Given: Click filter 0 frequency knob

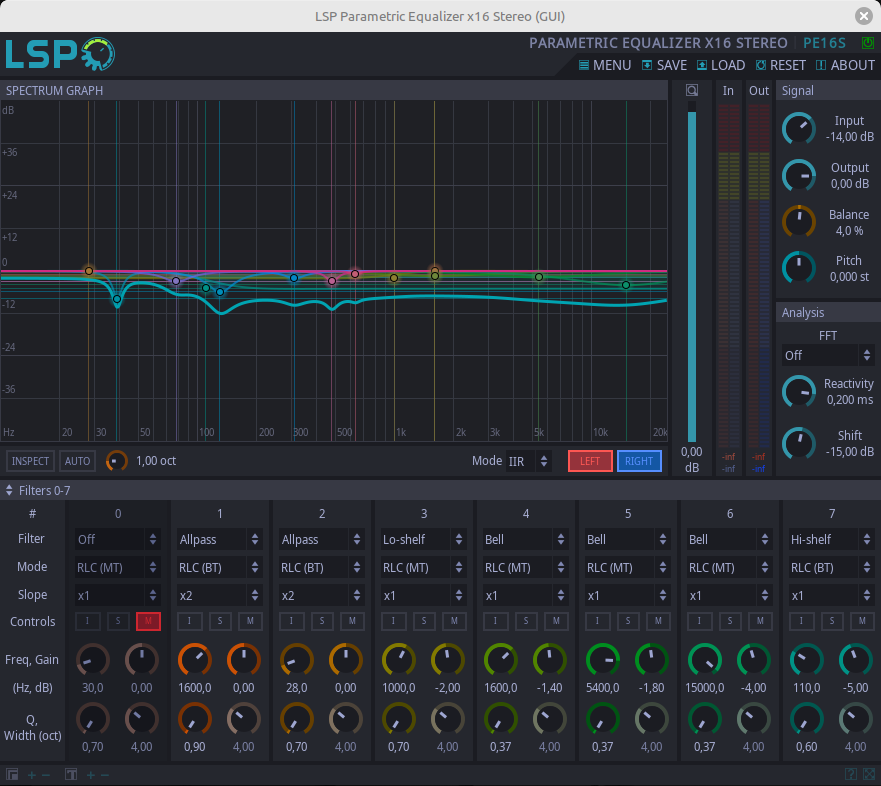Looking at the screenshot, I should tap(93, 660).
